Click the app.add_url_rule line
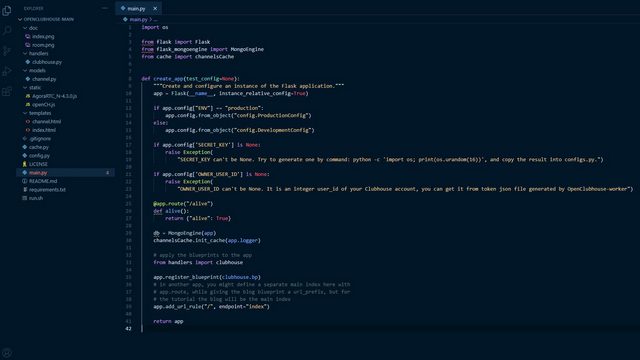 click(211, 307)
